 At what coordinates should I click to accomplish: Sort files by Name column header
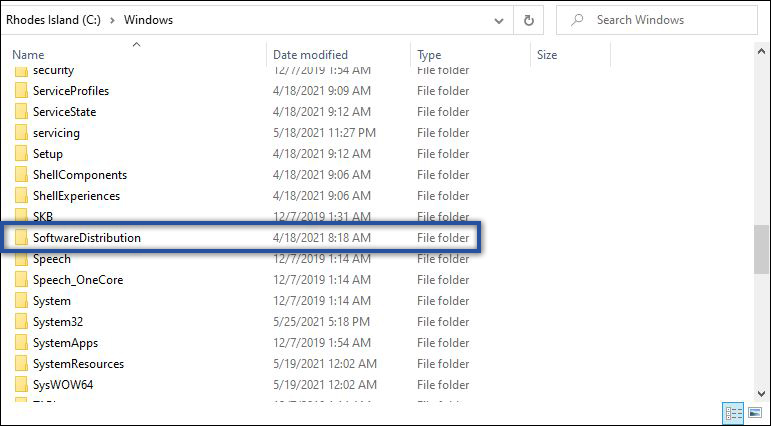(28, 55)
